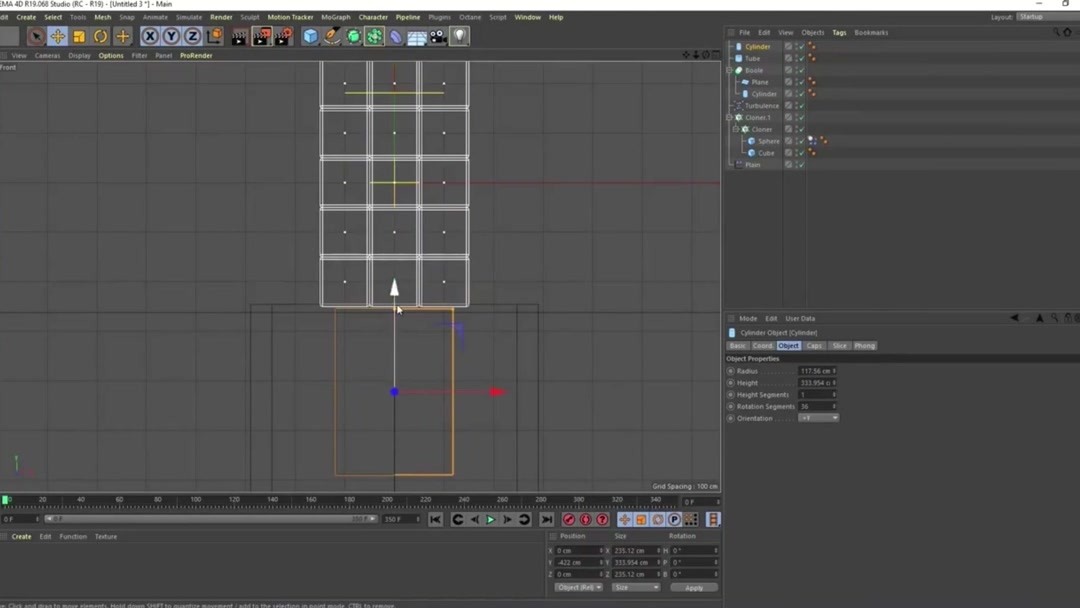Screen dimensions: 1080x608
Task: Select the Scale tool
Action: 79,37
